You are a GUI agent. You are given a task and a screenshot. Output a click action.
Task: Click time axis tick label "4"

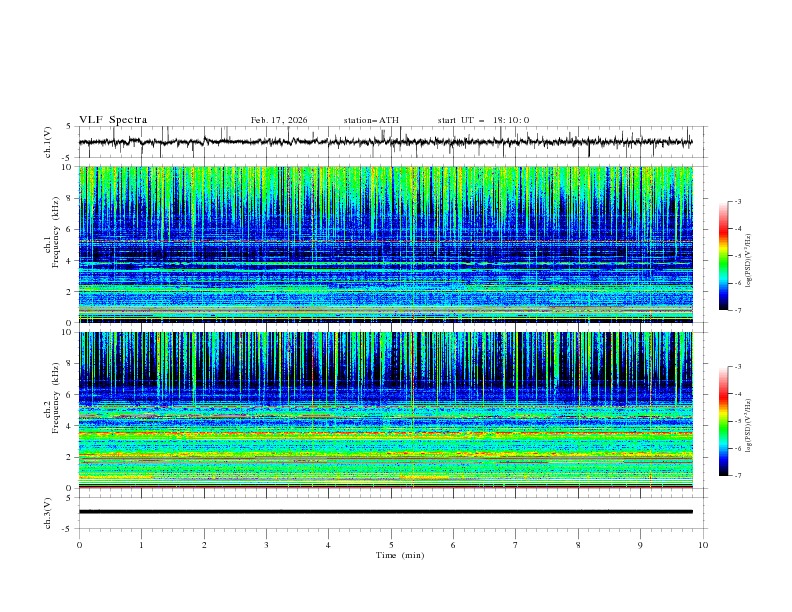tap(328, 545)
